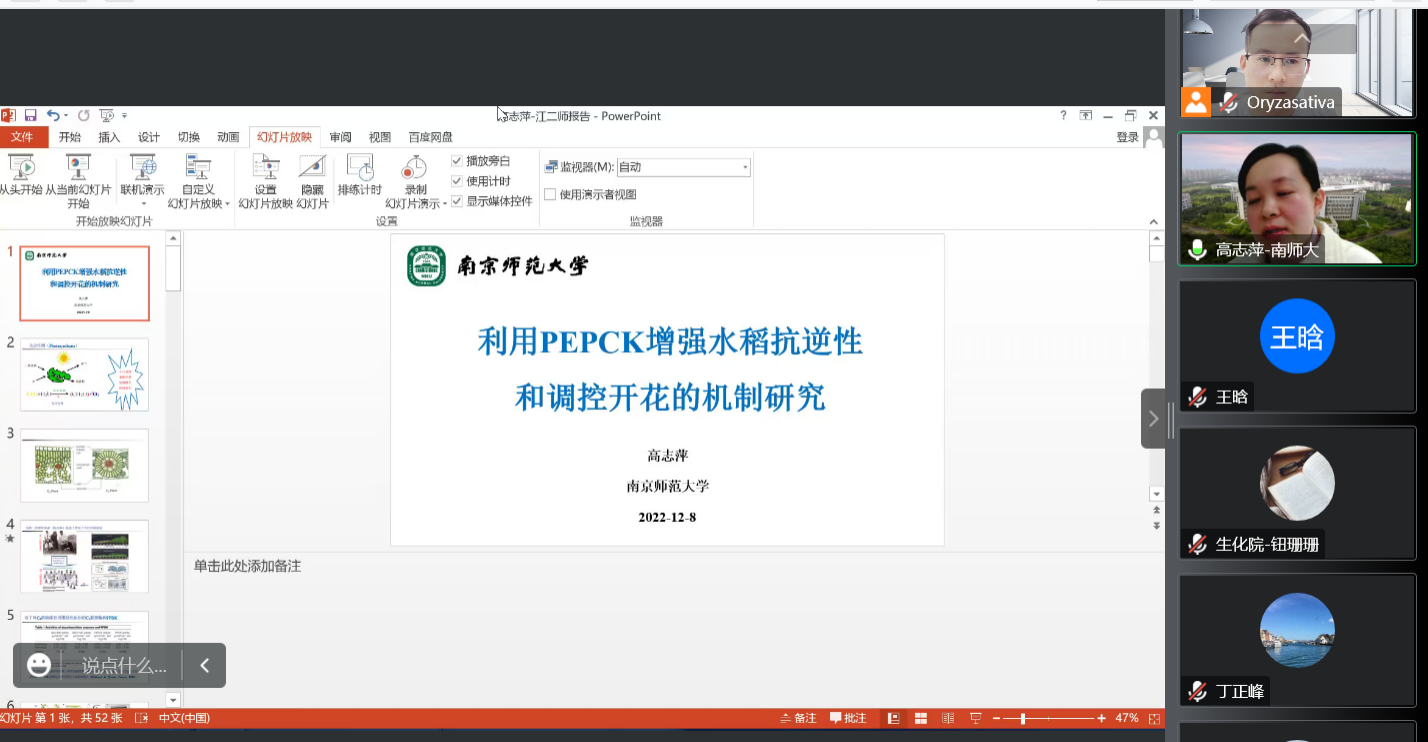This screenshot has height=742, width=1428.
Task: Enable Use Presenter View (使用演示者视图) checkbox
Action: coord(550,194)
